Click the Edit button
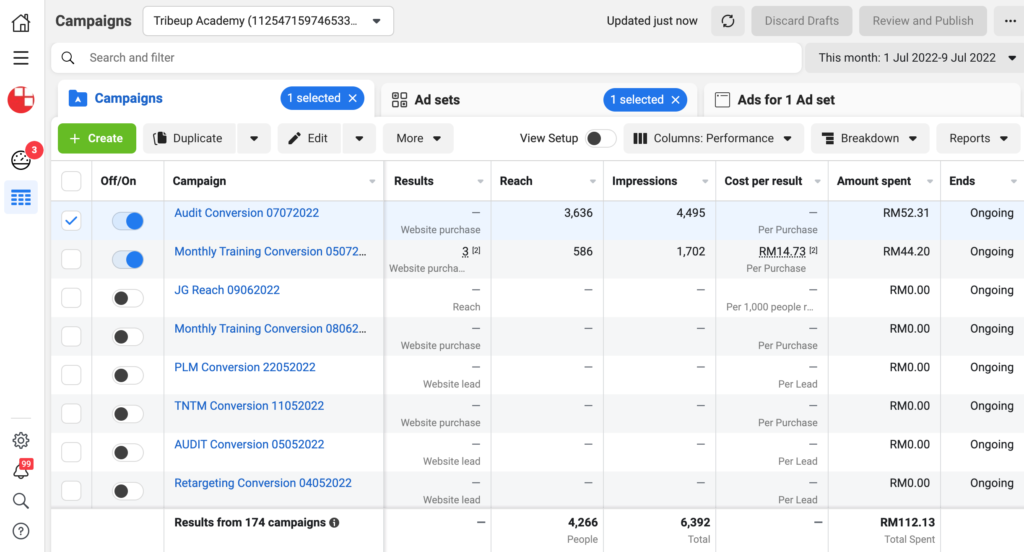The image size is (1024, 552). click(309, 138)
